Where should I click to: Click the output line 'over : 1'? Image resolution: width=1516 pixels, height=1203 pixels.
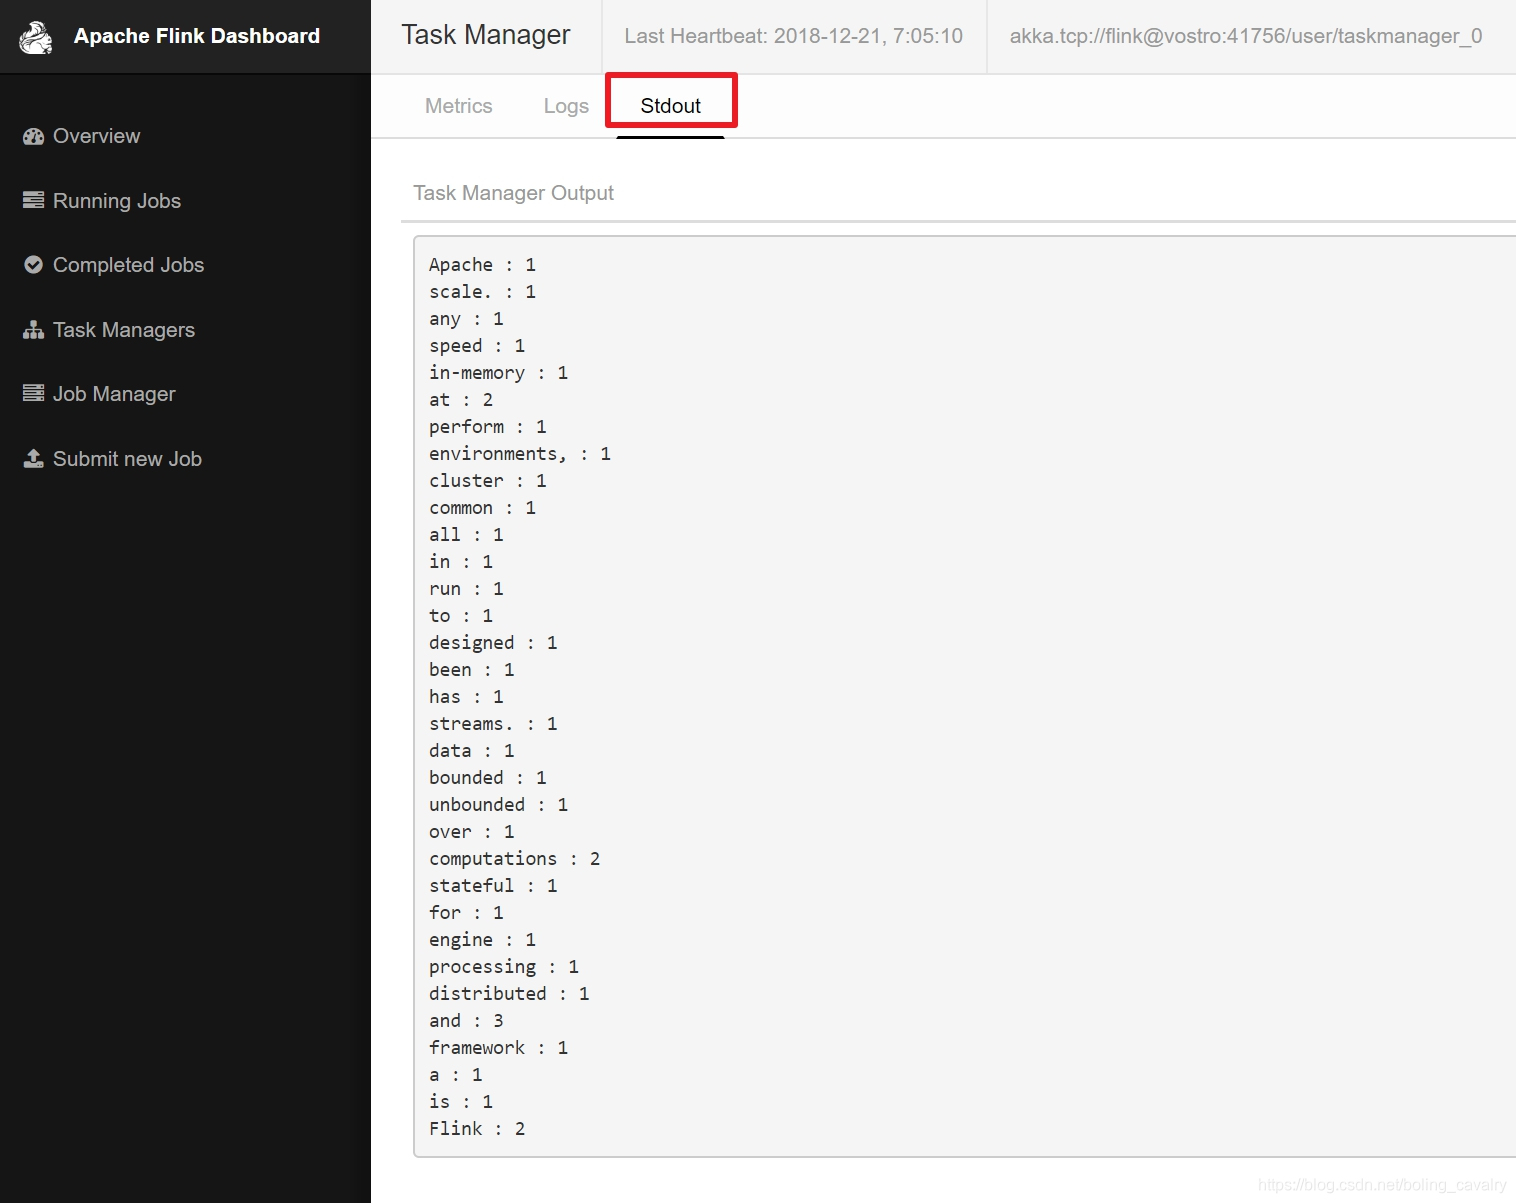pos(472,832)
